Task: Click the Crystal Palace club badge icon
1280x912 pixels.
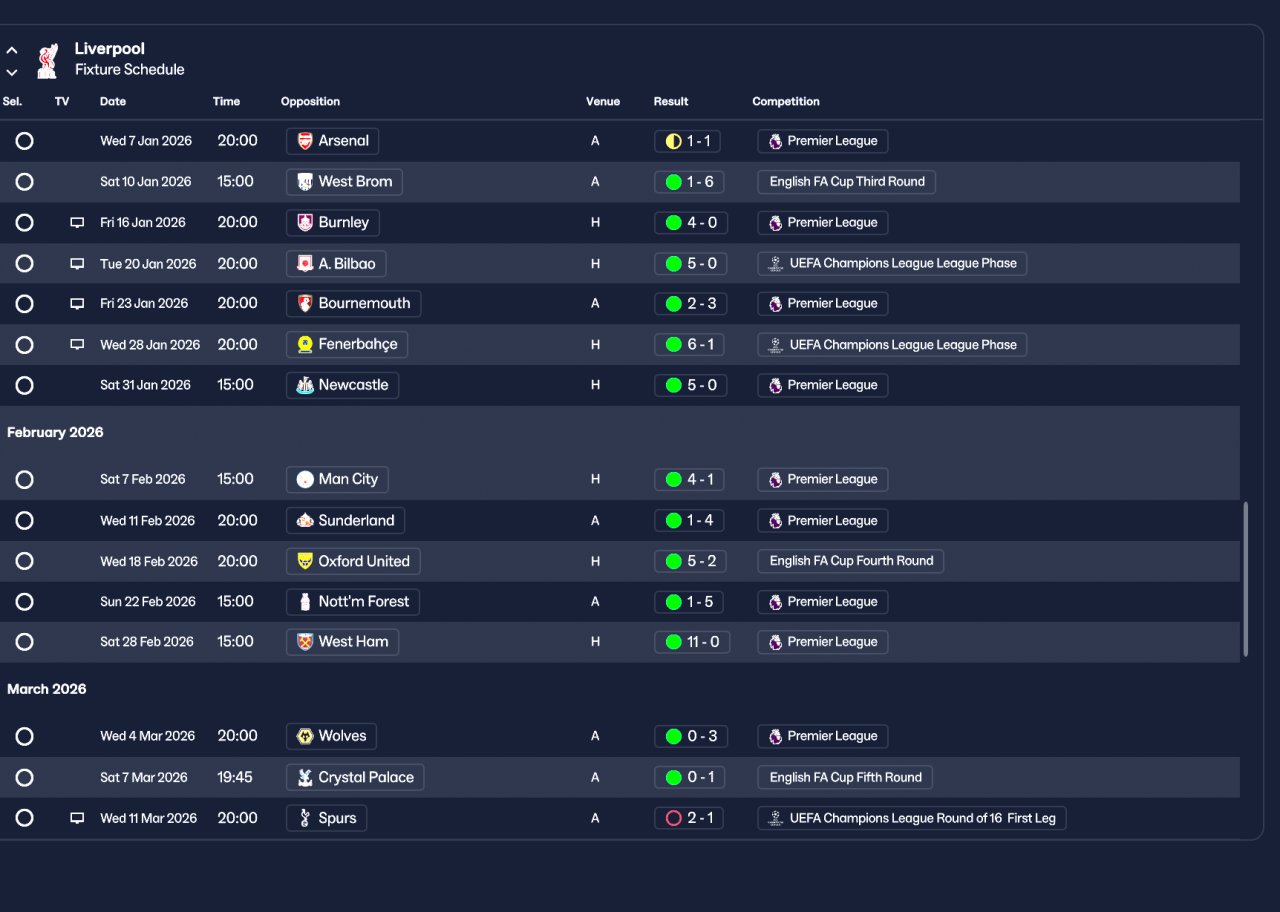Action: coord(305,778)
